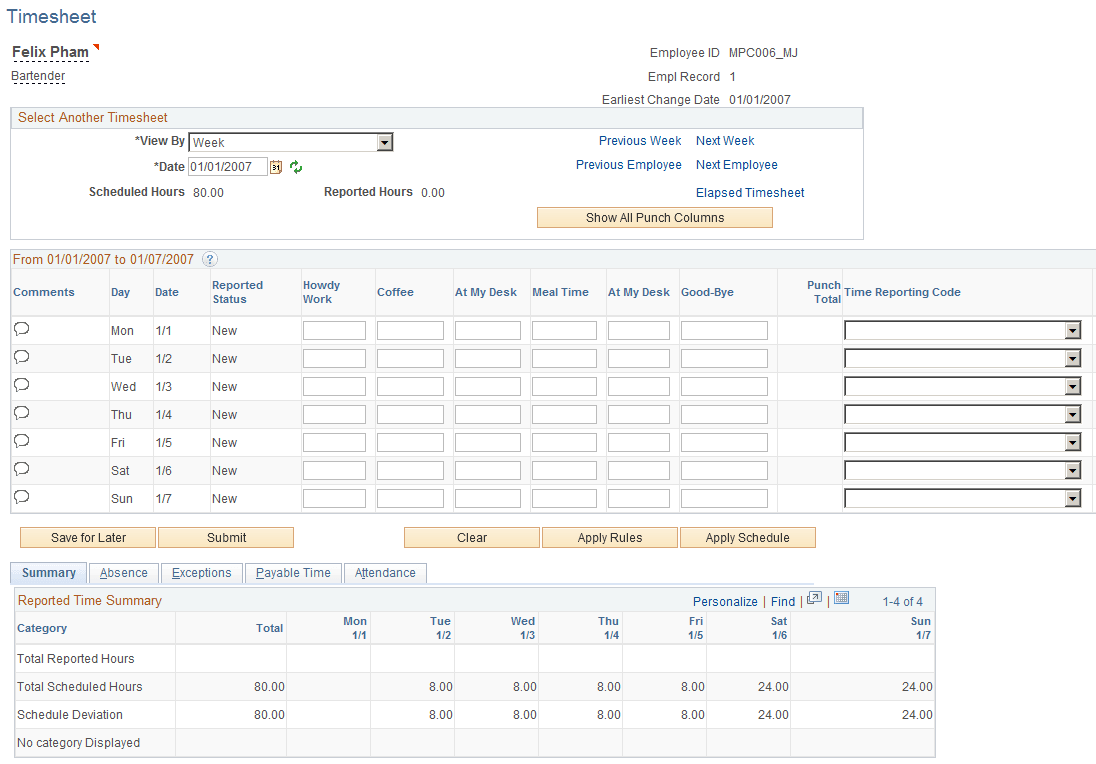
Task: Open related actions for Felix Pham
Action: [x=97, y=47]
